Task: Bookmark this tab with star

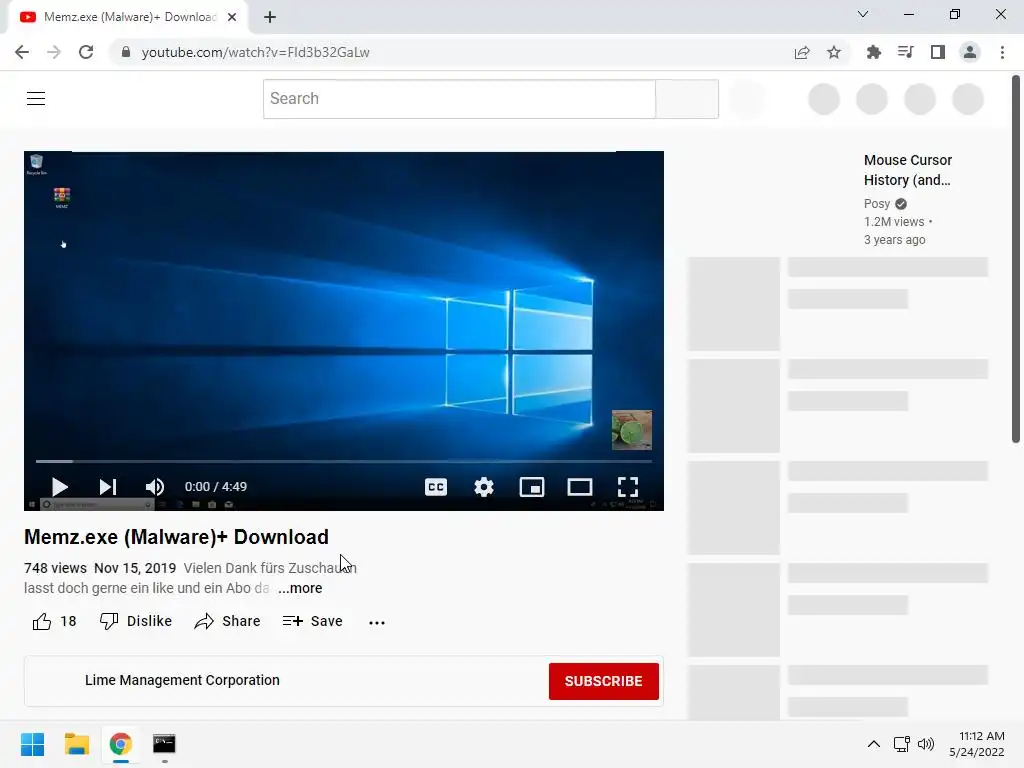Action: [x=834, y=52]
